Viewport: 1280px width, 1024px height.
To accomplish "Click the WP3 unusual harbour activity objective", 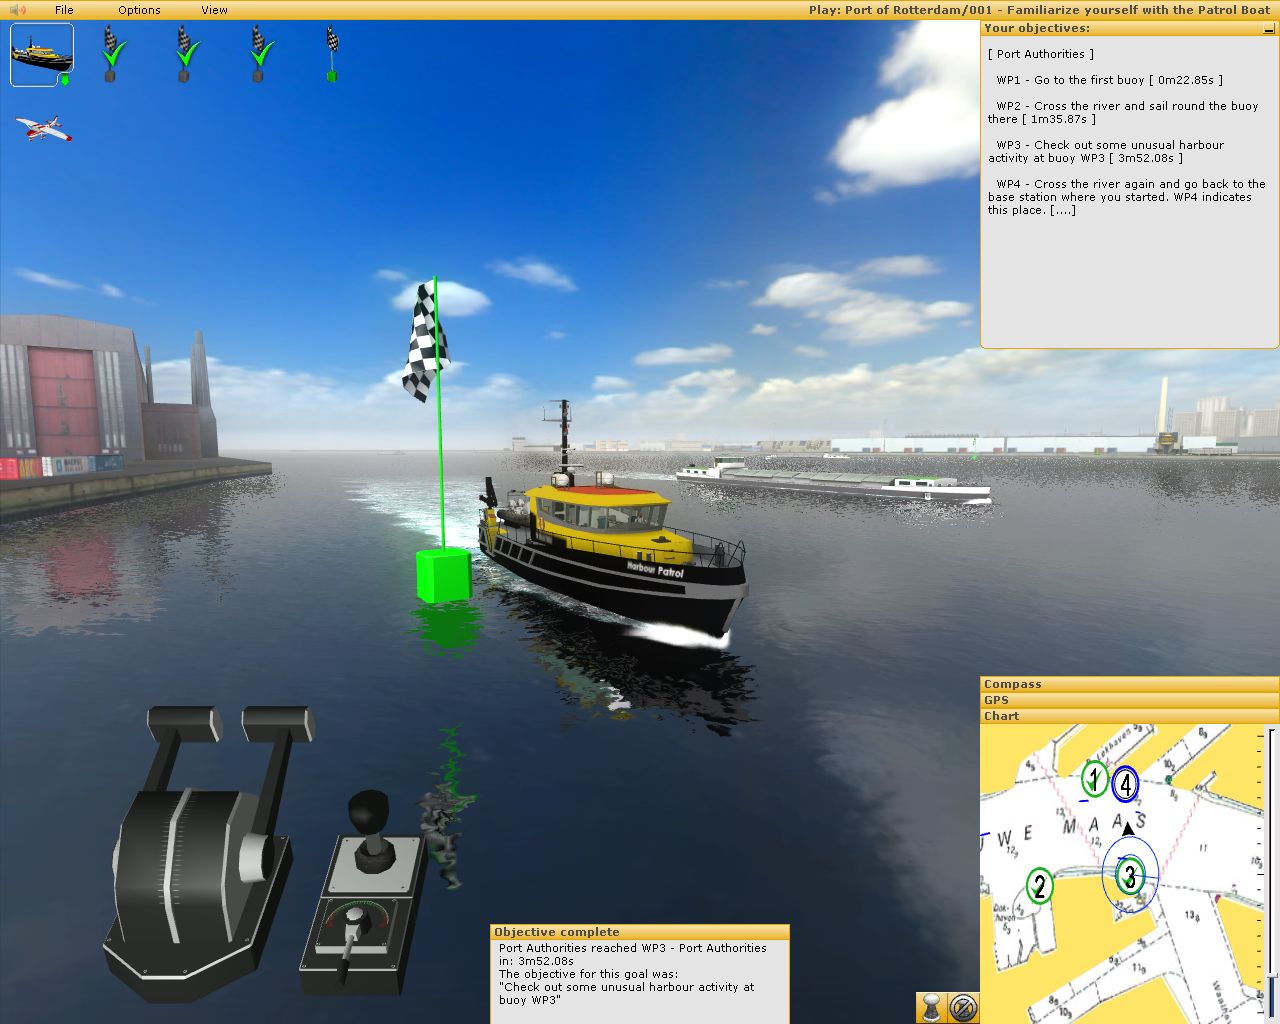I will coord(1106,151).
